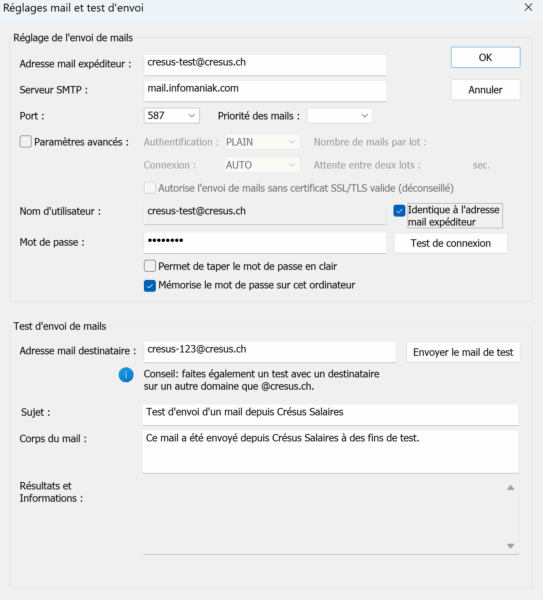Enable the Paramètres avancés checkbox
The height and width of the screenshot is (600, 543).
coord(26,142)
